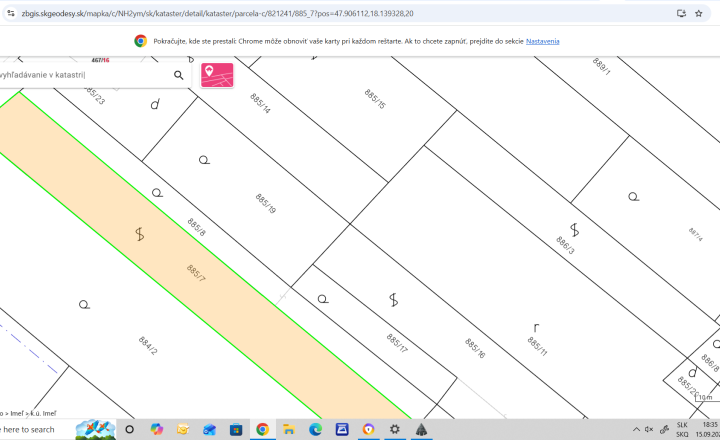This screenshot has height=440, width=720.
Task: Open the network connection tray icon
Action: pyautogui.click(x=664, y=429)
